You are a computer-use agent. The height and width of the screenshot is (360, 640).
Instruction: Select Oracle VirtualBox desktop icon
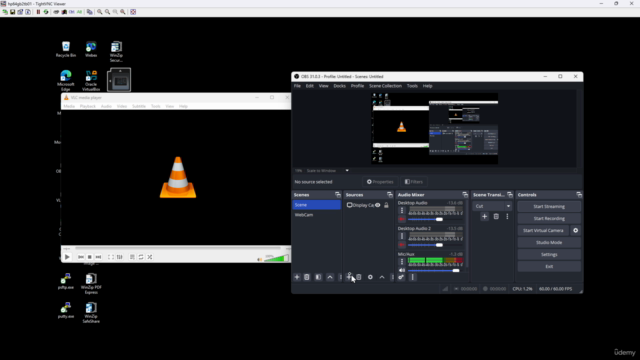point(91,80)
